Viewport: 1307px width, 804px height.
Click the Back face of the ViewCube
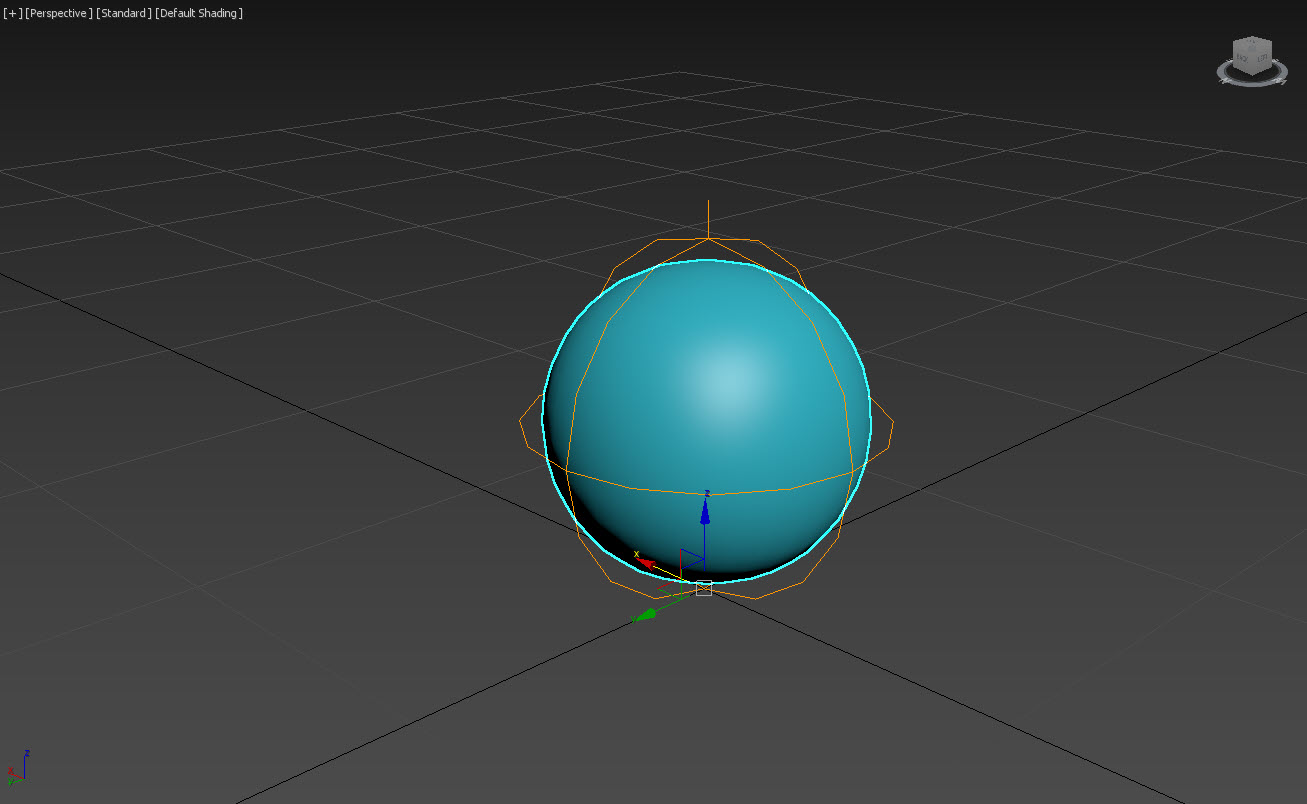[1242, 57]
